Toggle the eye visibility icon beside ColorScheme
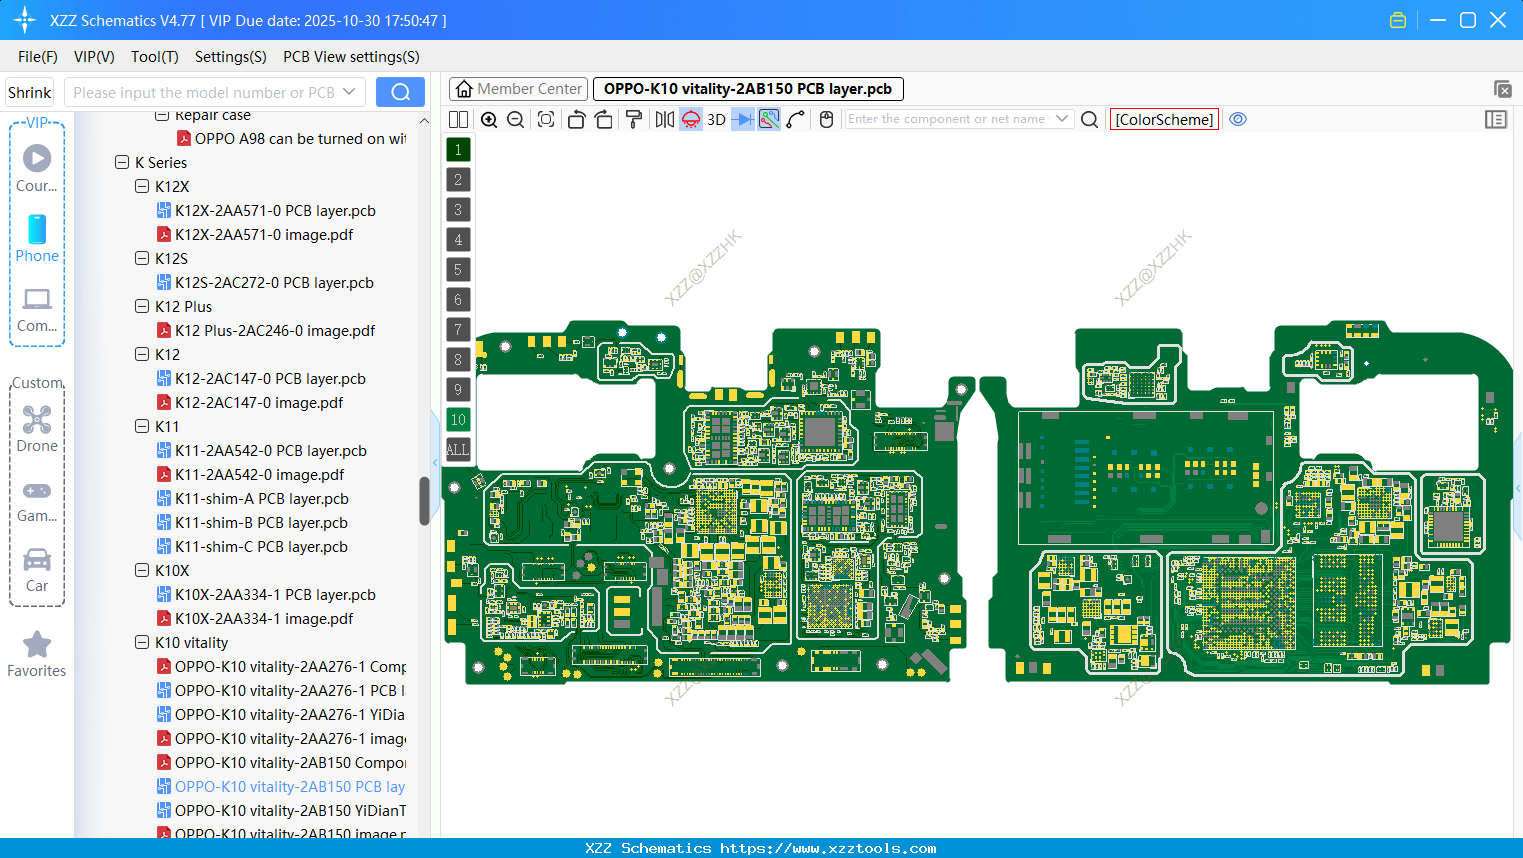This screenshot has width=1523, height=858. coord(1238,119)
